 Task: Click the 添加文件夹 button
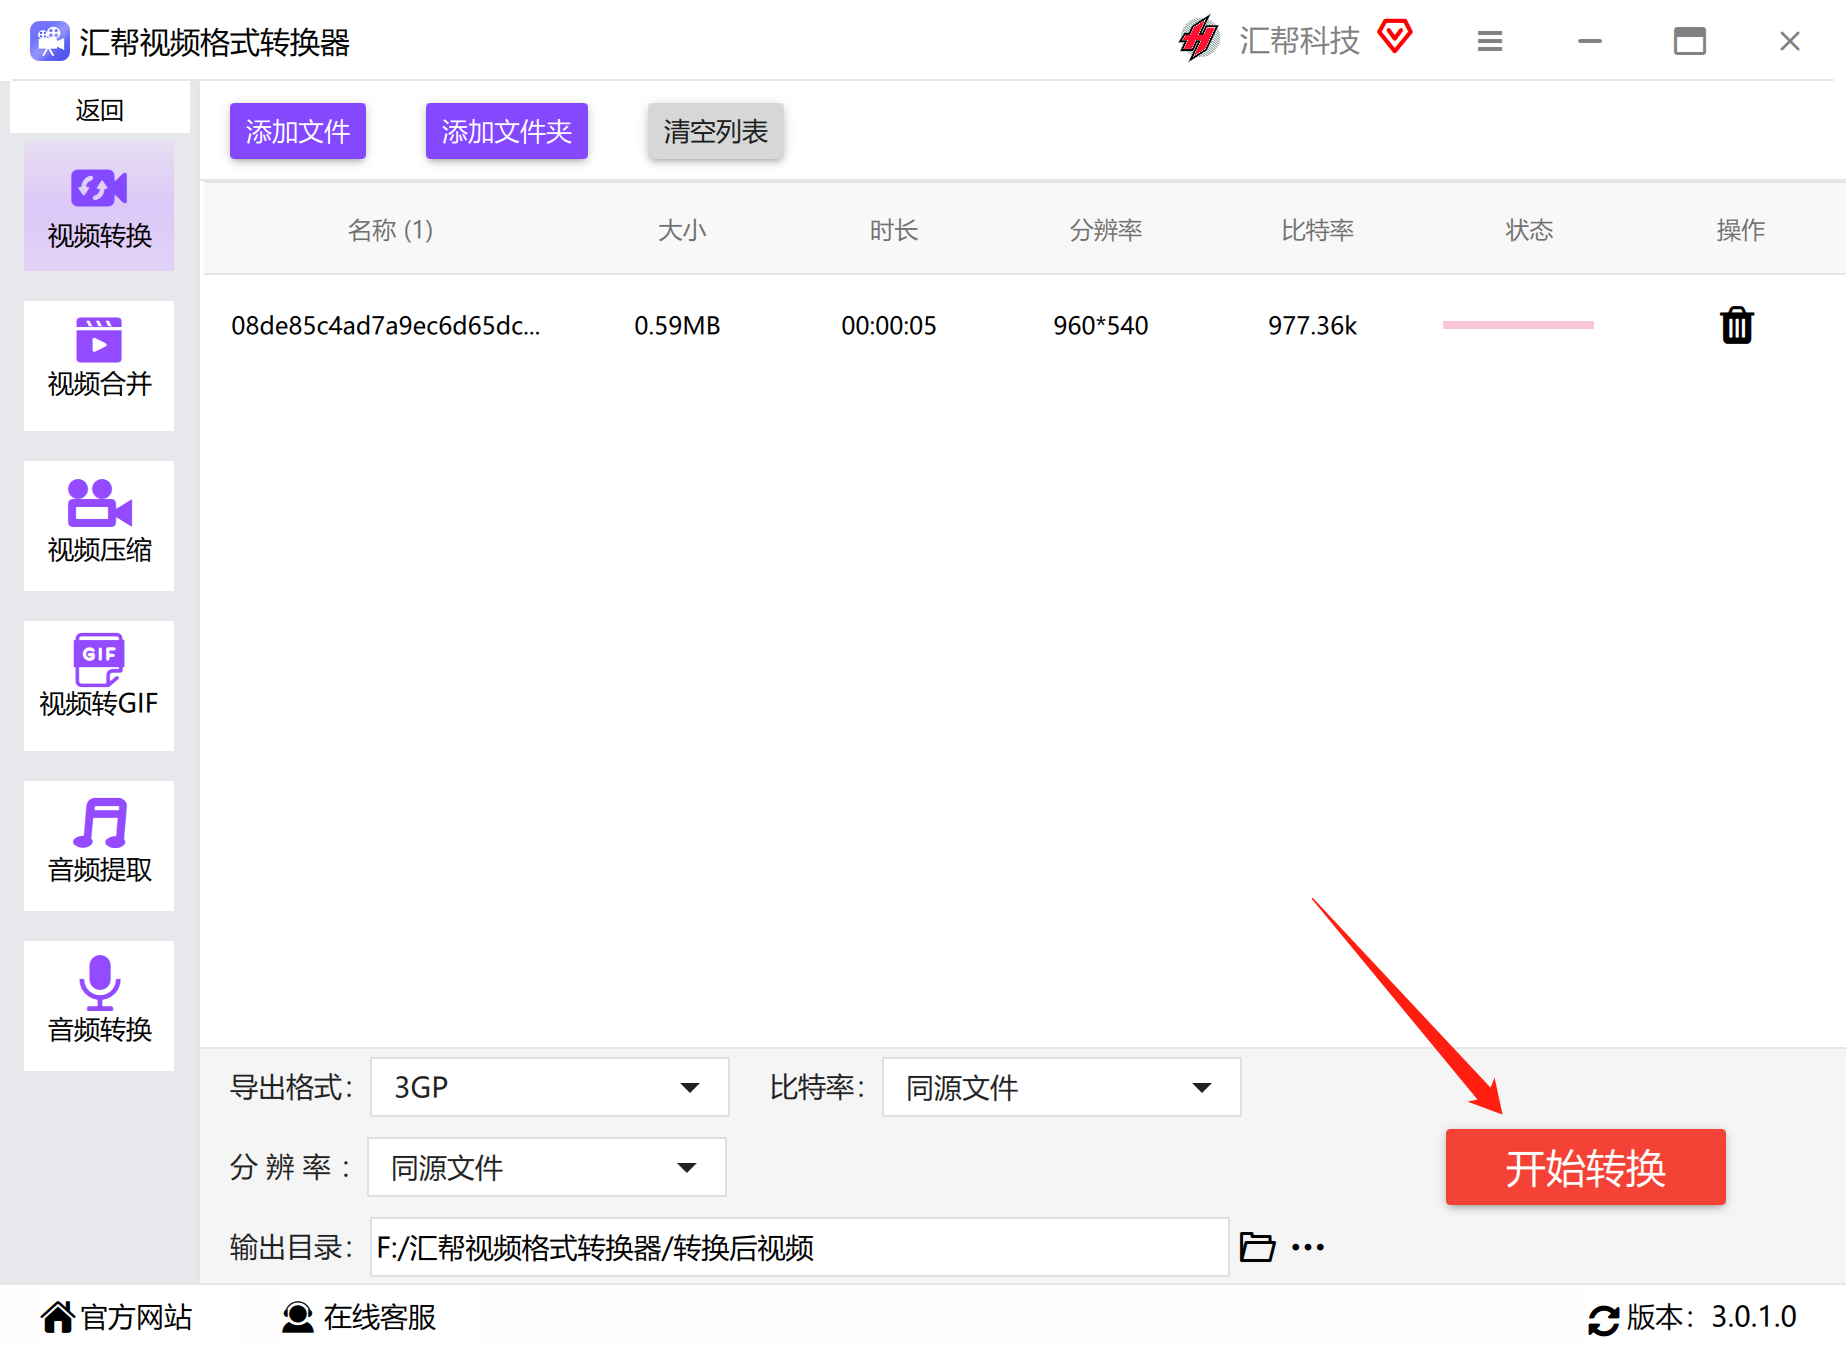coord(507,131)
